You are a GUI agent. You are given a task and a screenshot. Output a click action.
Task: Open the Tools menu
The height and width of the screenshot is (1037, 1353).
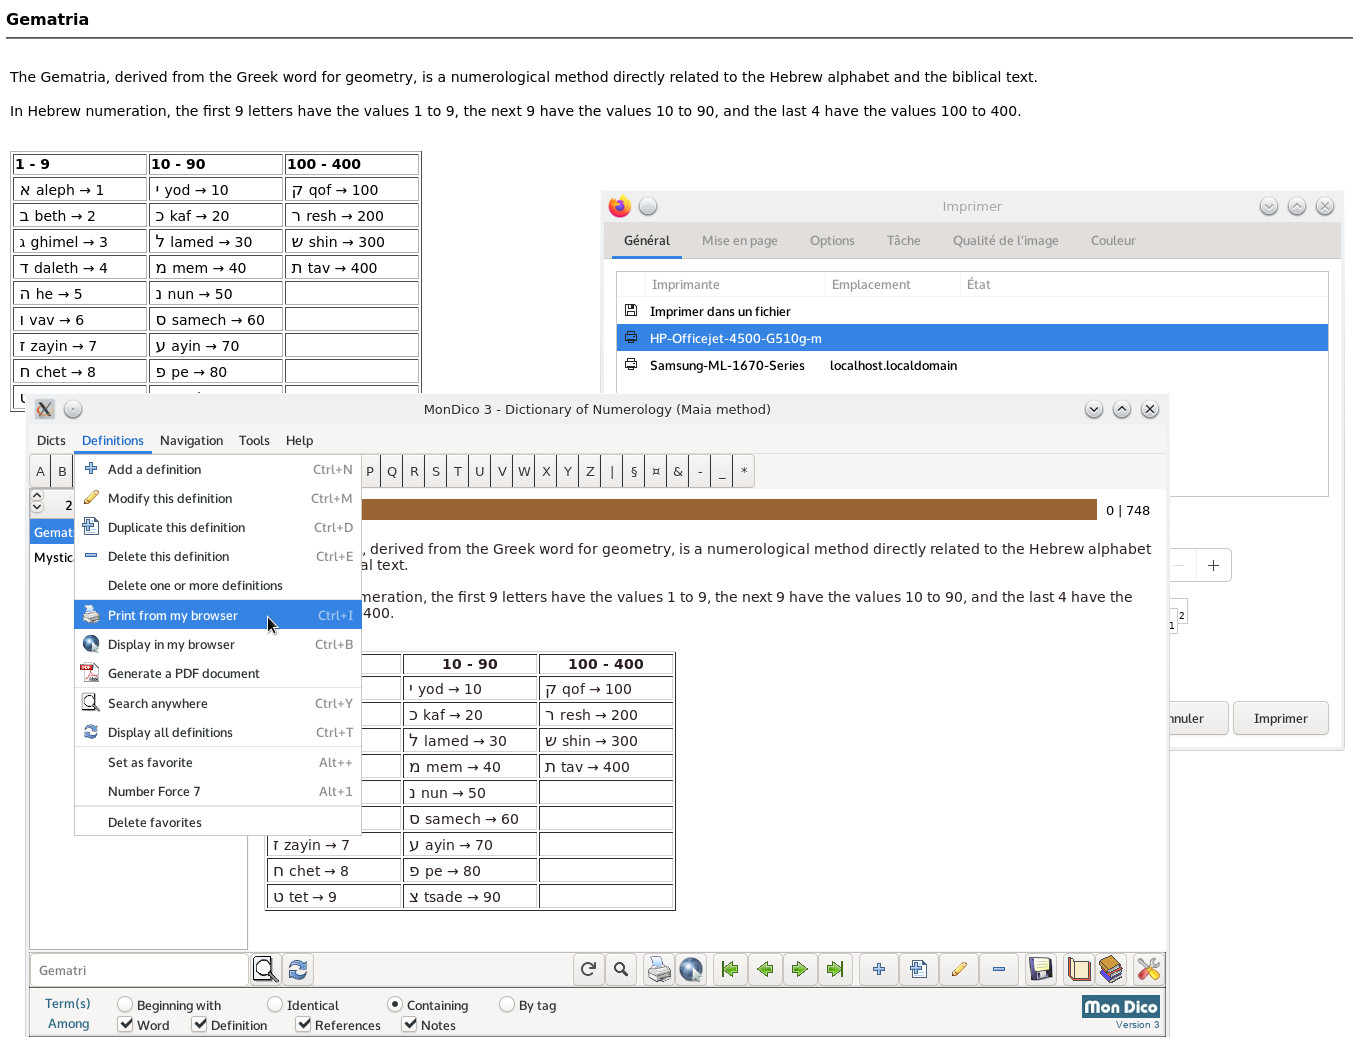click(x=254, y=440)
